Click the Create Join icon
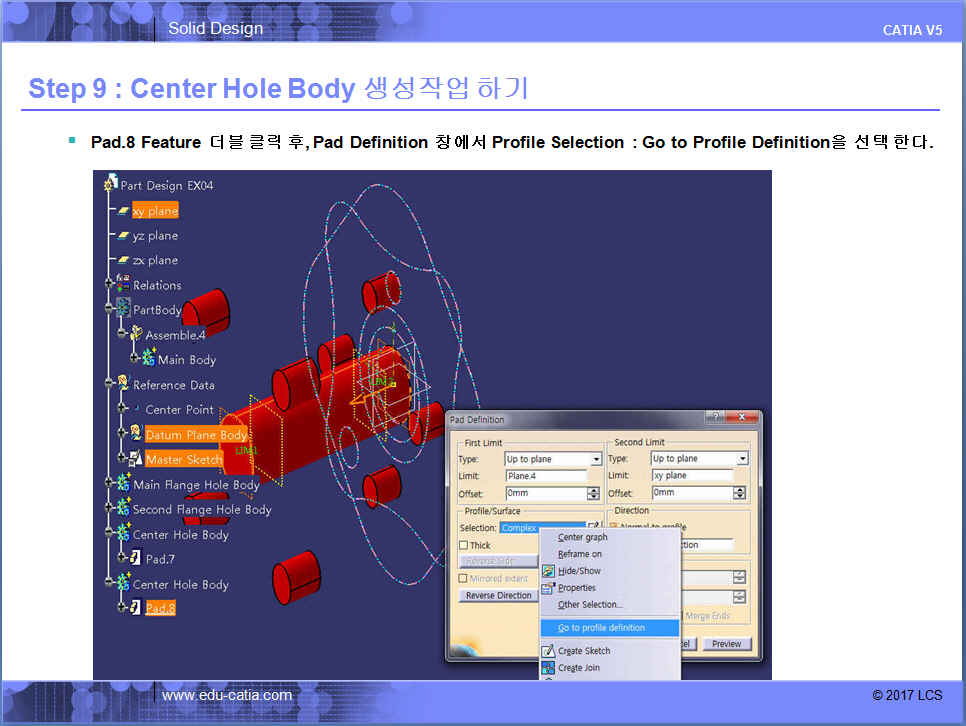 click(548, 668)
